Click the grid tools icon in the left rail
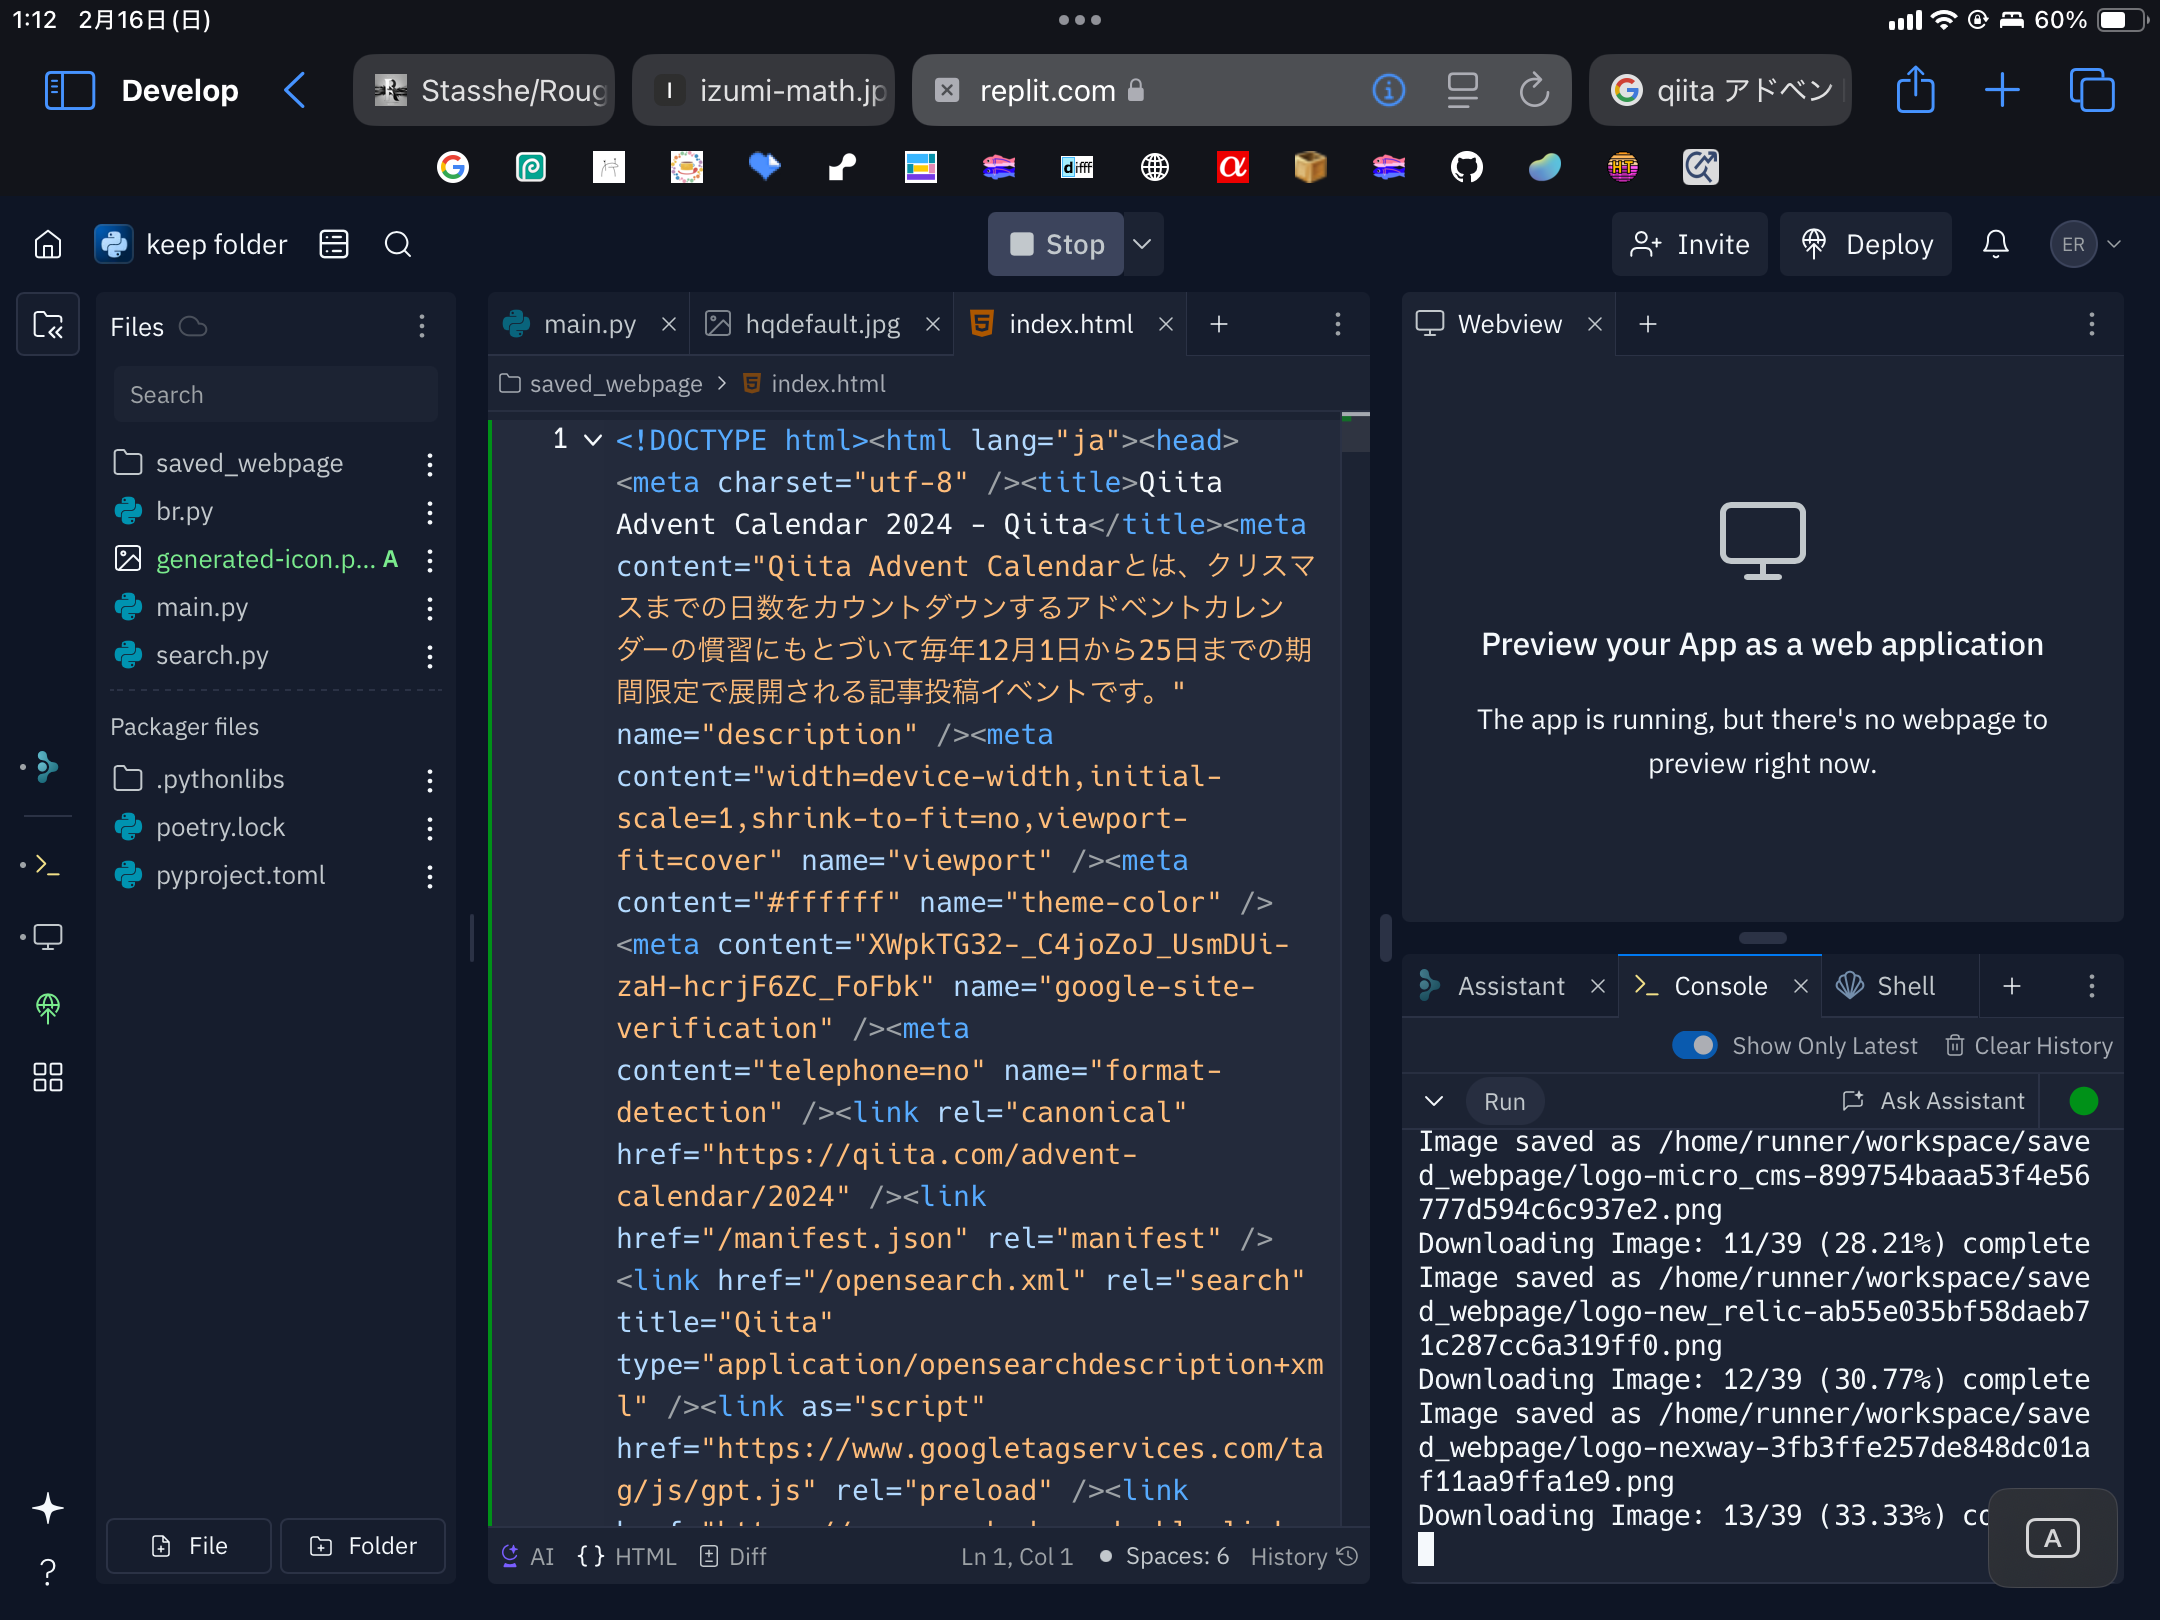 (47, 1077)
